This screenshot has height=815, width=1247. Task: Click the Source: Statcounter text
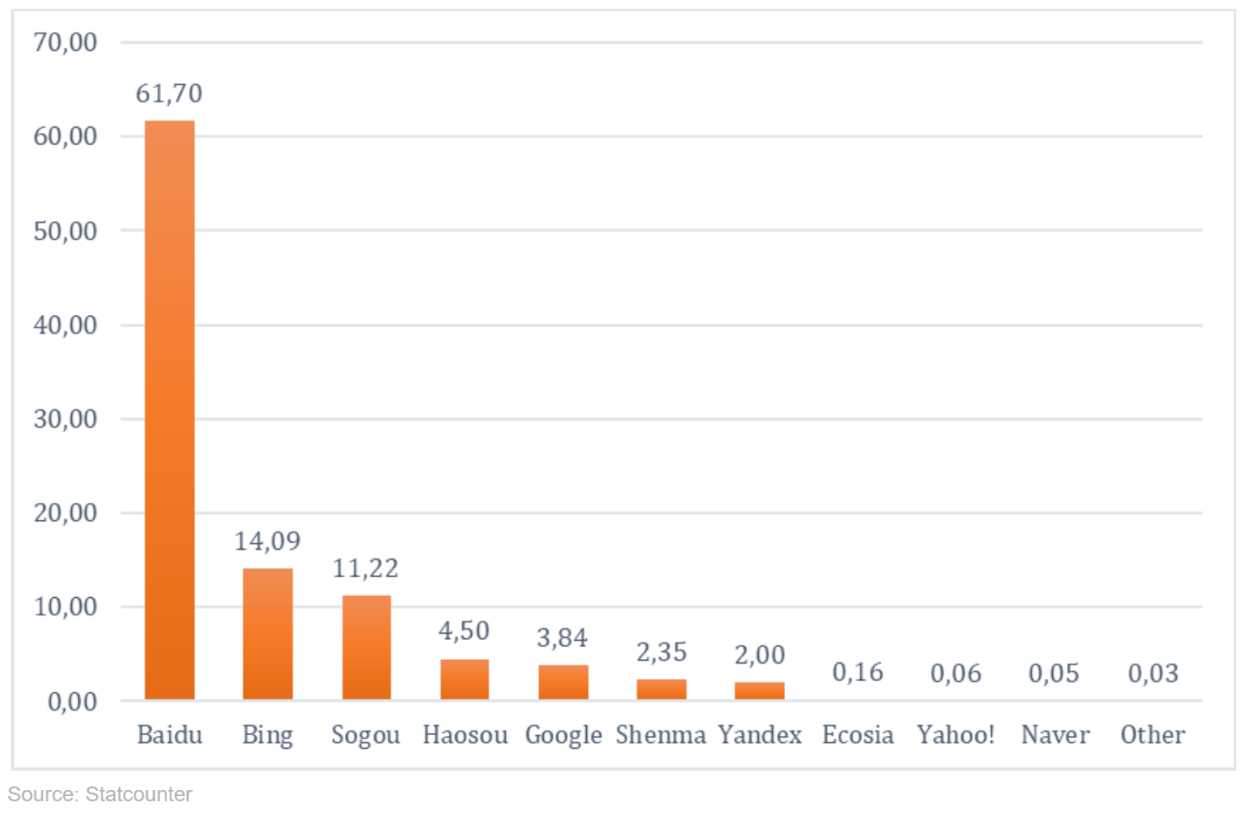click(x=100, y=795)
